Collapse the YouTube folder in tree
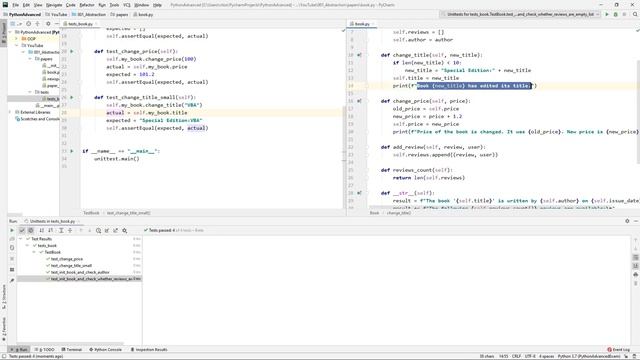 point(17,45)
